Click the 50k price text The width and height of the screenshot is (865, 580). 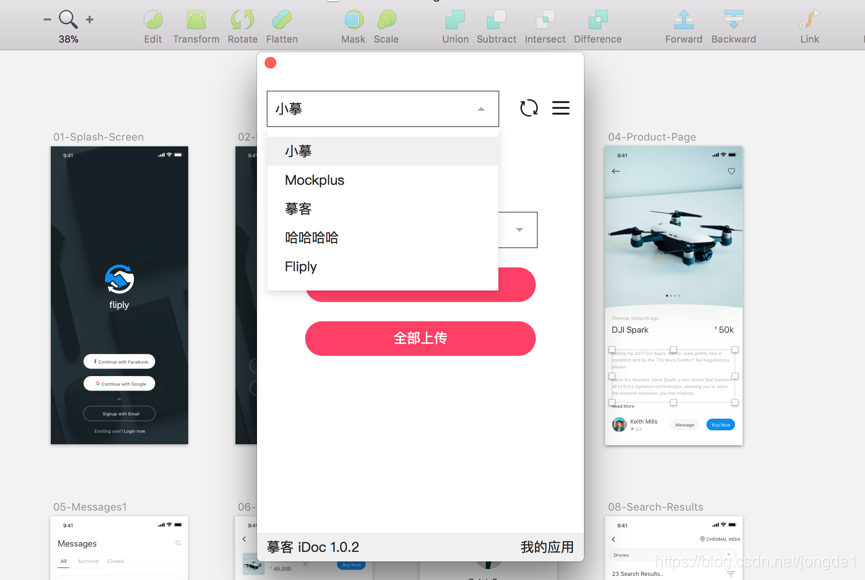[724, 329]
